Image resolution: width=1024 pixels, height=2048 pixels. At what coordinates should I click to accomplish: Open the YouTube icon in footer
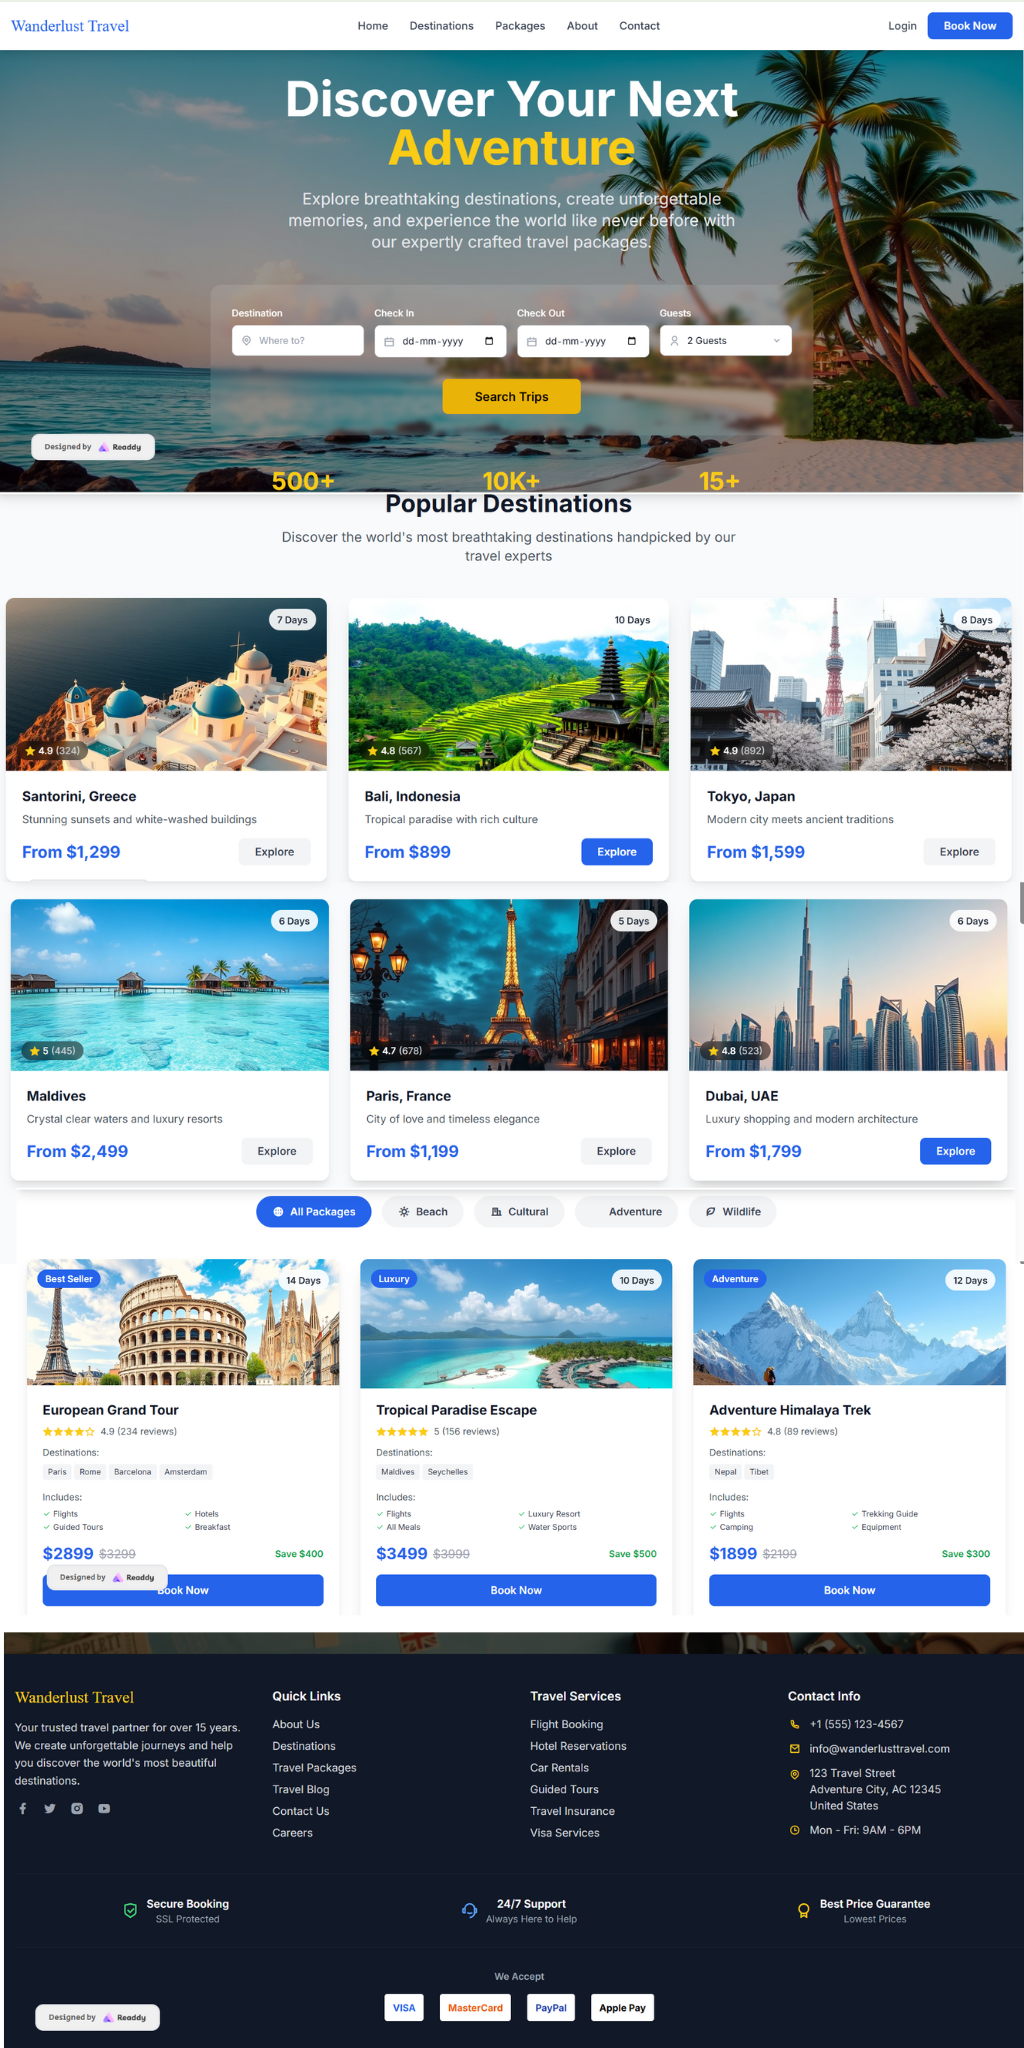point(104,1808)
